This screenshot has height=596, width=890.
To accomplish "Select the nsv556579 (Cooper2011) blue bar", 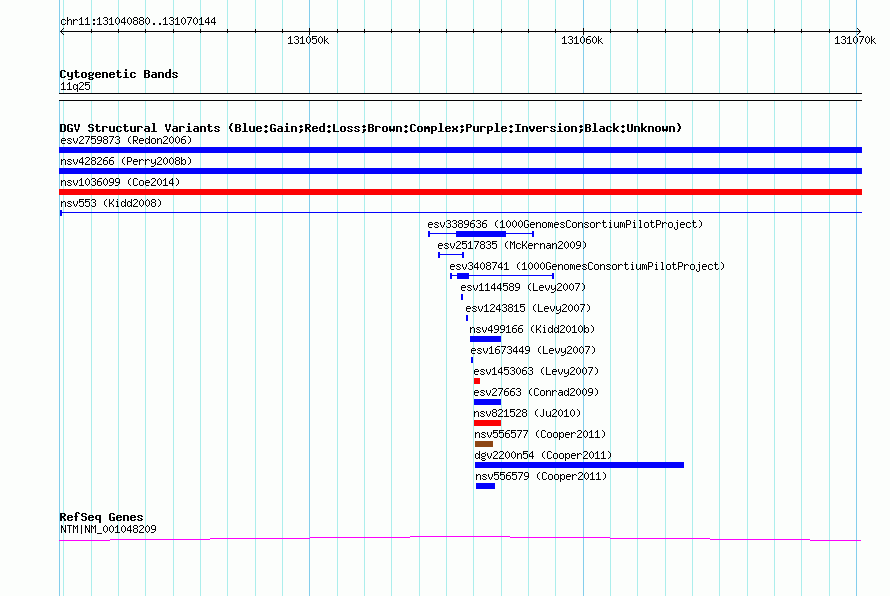I will (485, 486).
